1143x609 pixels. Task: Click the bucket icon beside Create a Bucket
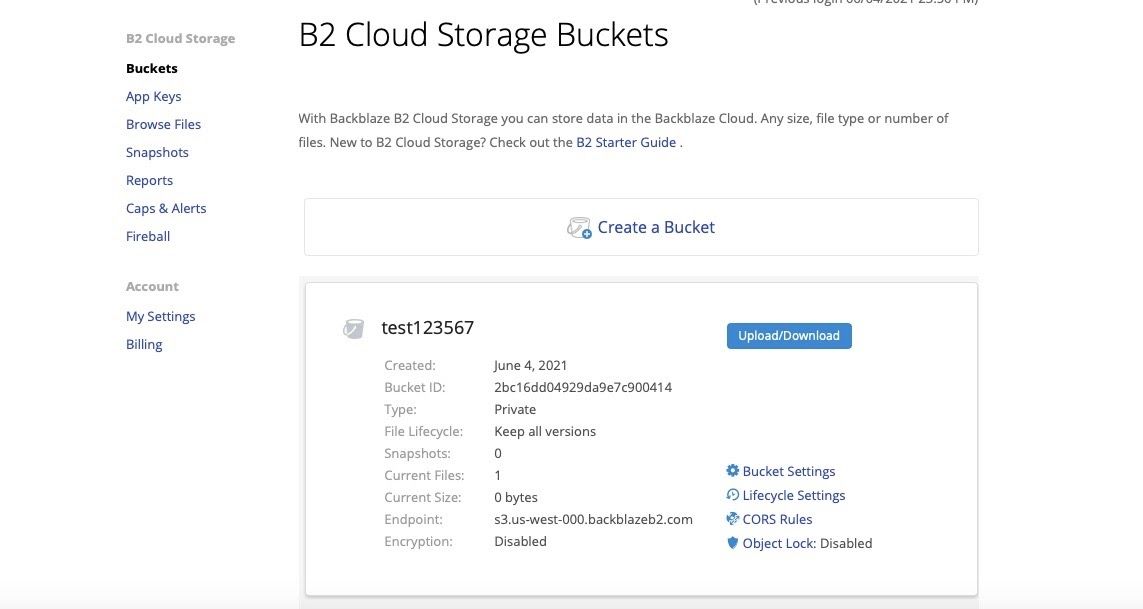(579, 228)
